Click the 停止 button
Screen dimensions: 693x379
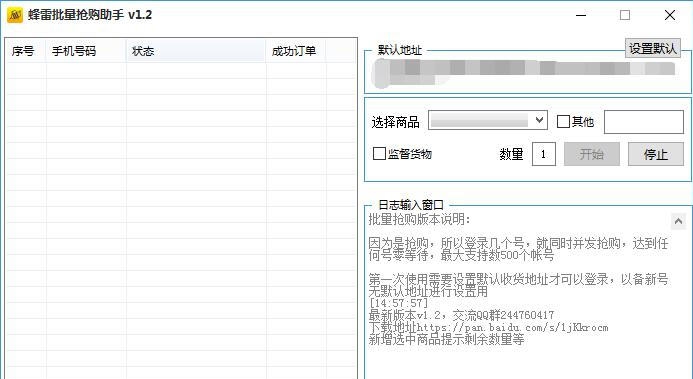pyautogui.click(x=655, y=154)
